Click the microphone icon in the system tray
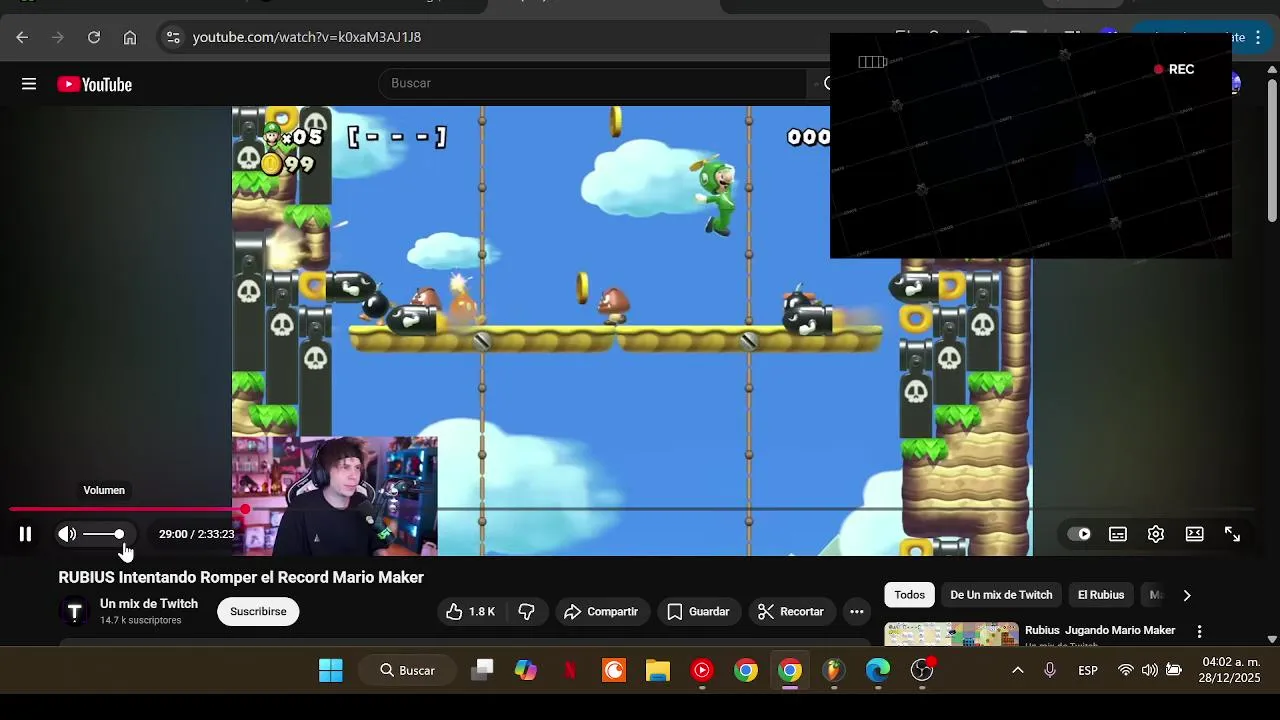This screenshot has width=1280, height=720. click(1050, 670)
